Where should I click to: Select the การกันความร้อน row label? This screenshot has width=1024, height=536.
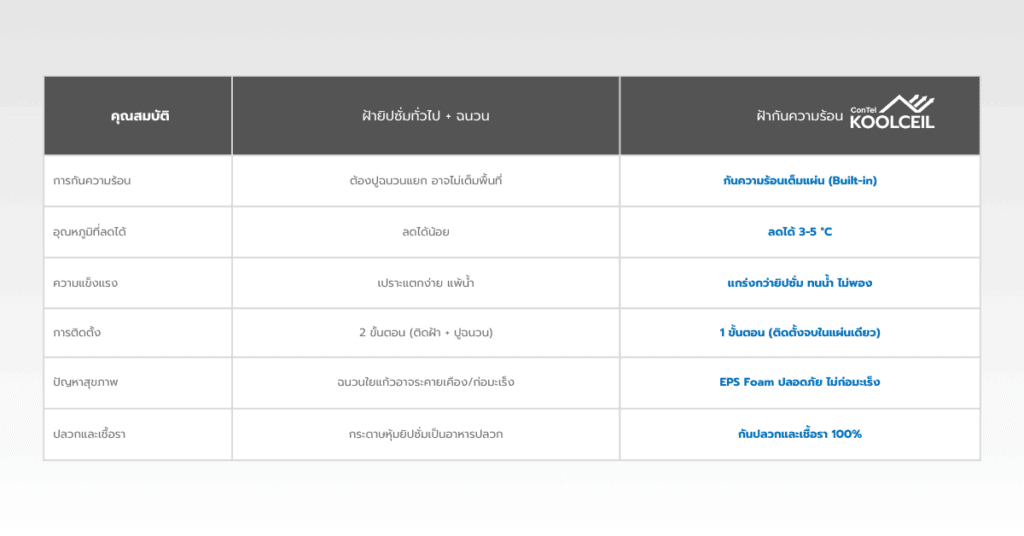pos(92,181)
